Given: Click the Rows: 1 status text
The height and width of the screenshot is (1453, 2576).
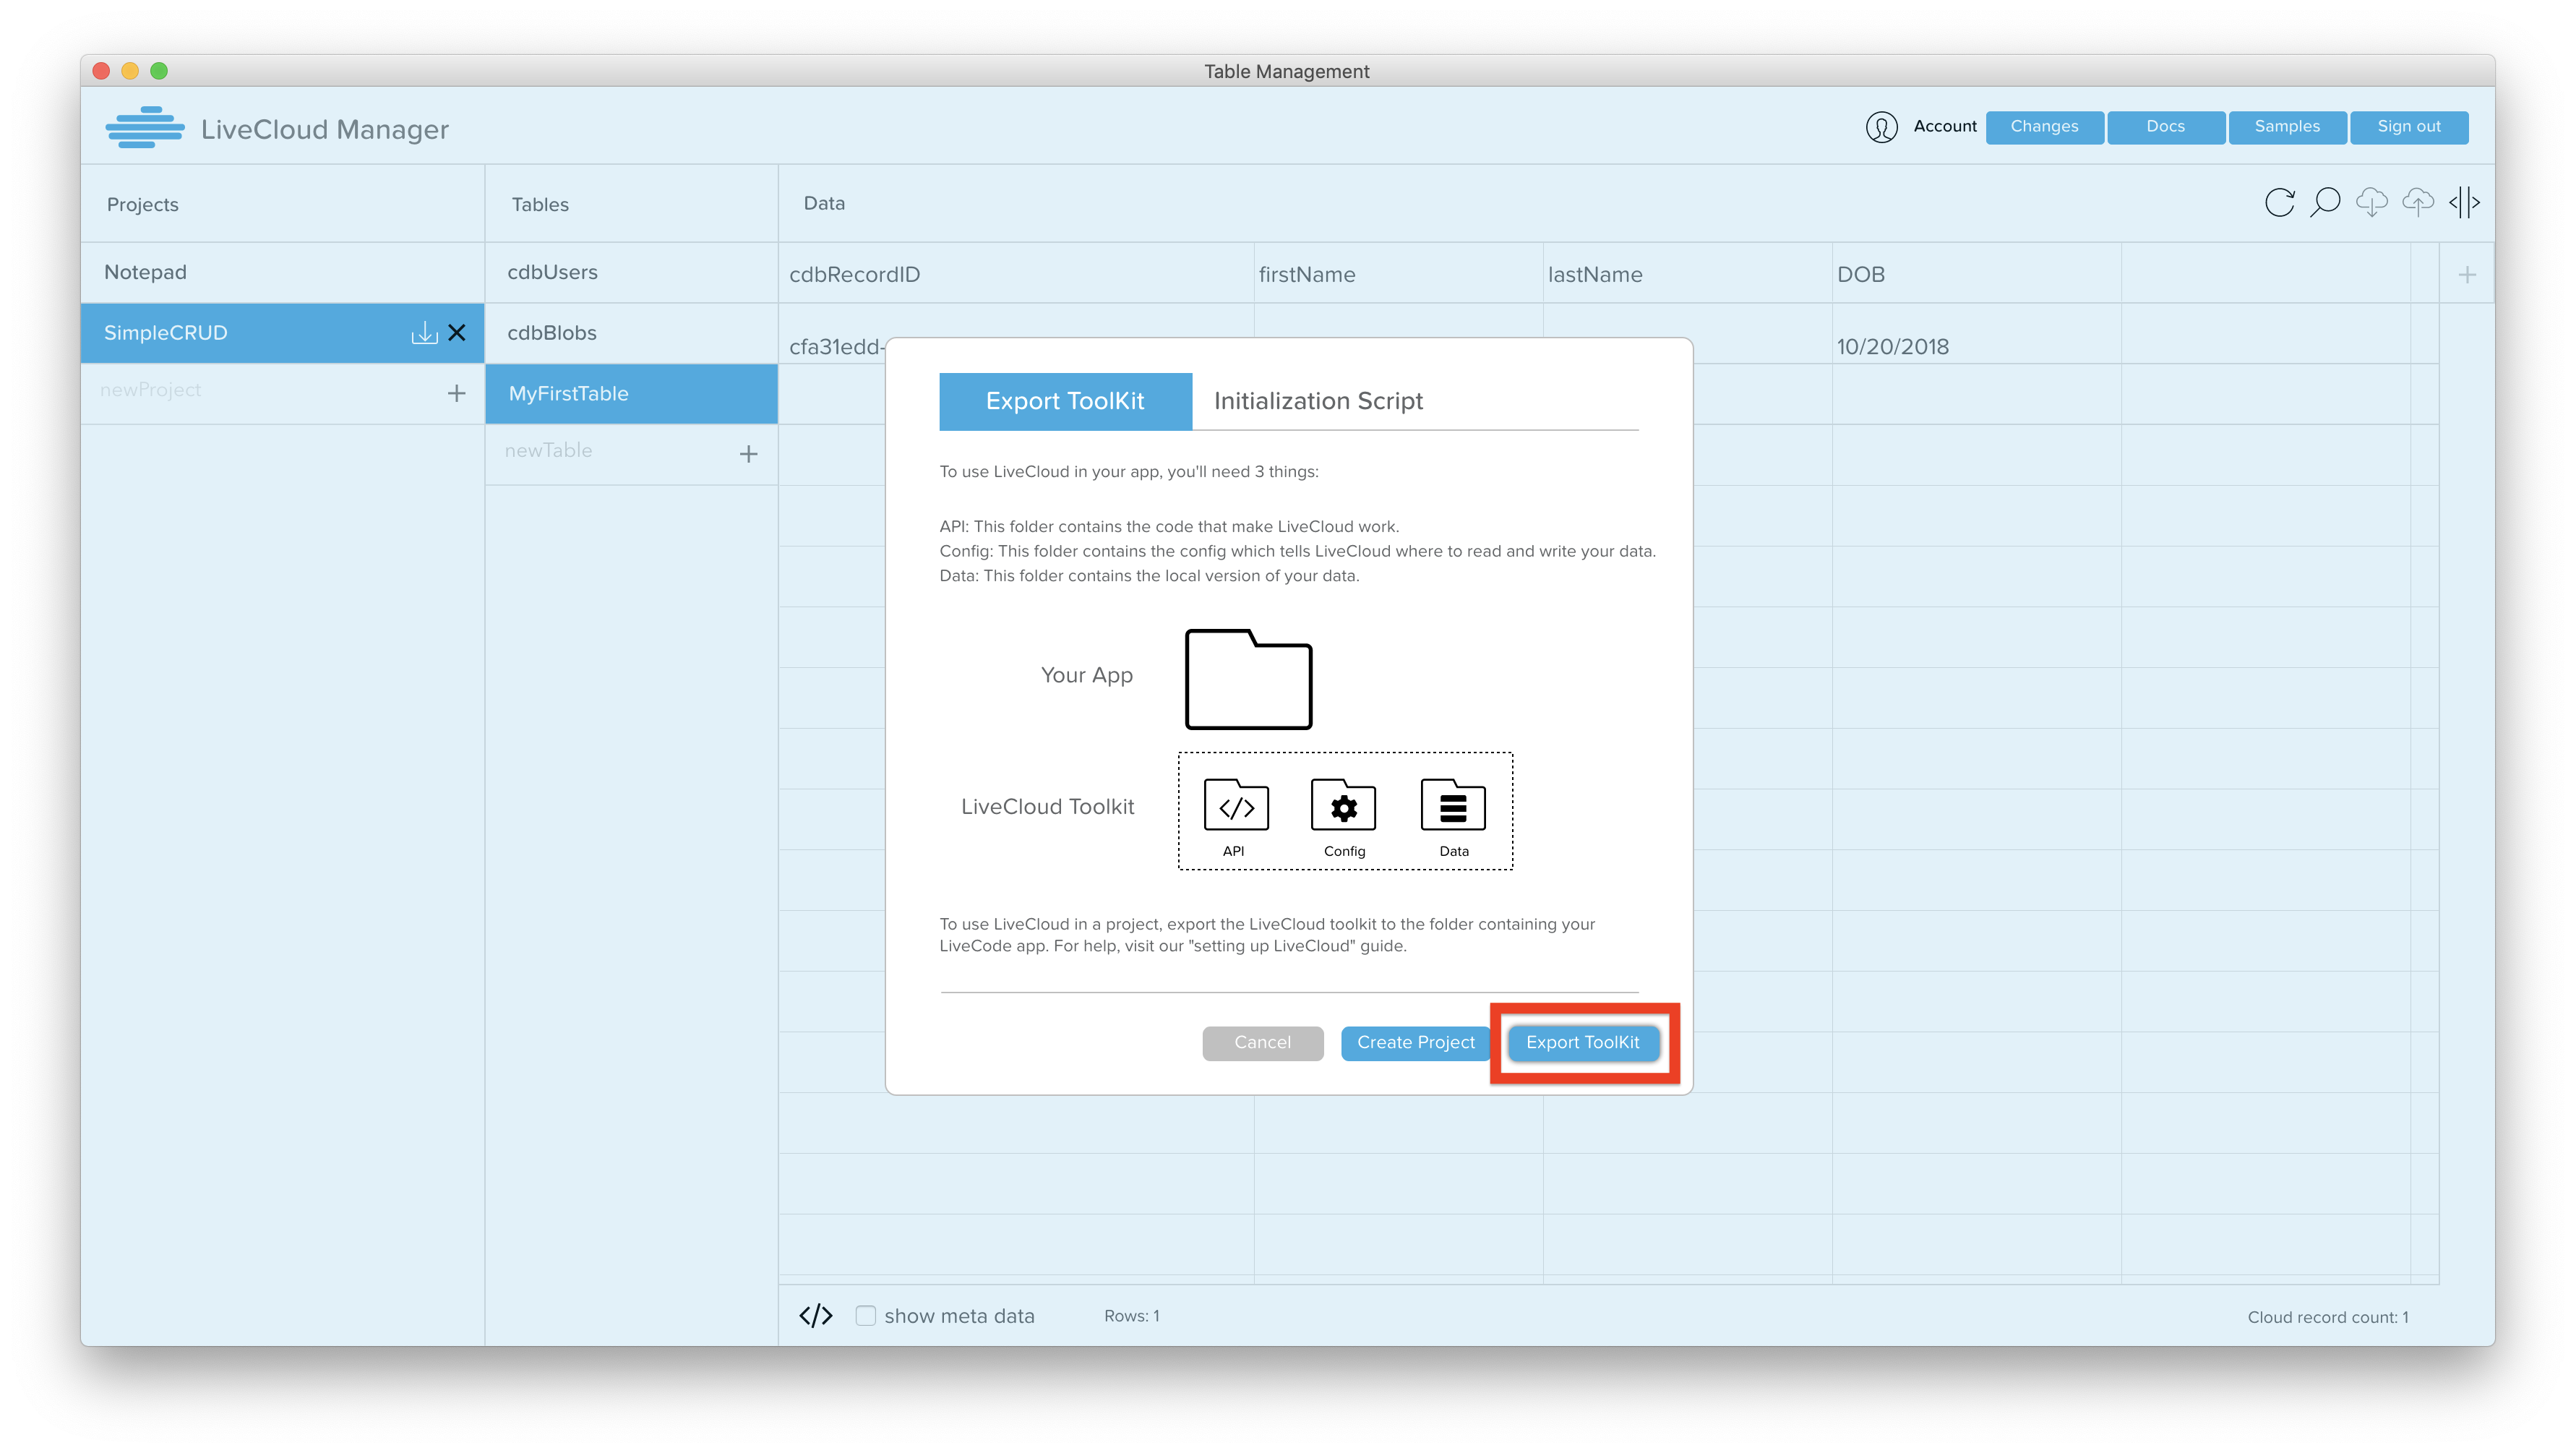Looking at the screenshot, I should click(1131, 1316).
